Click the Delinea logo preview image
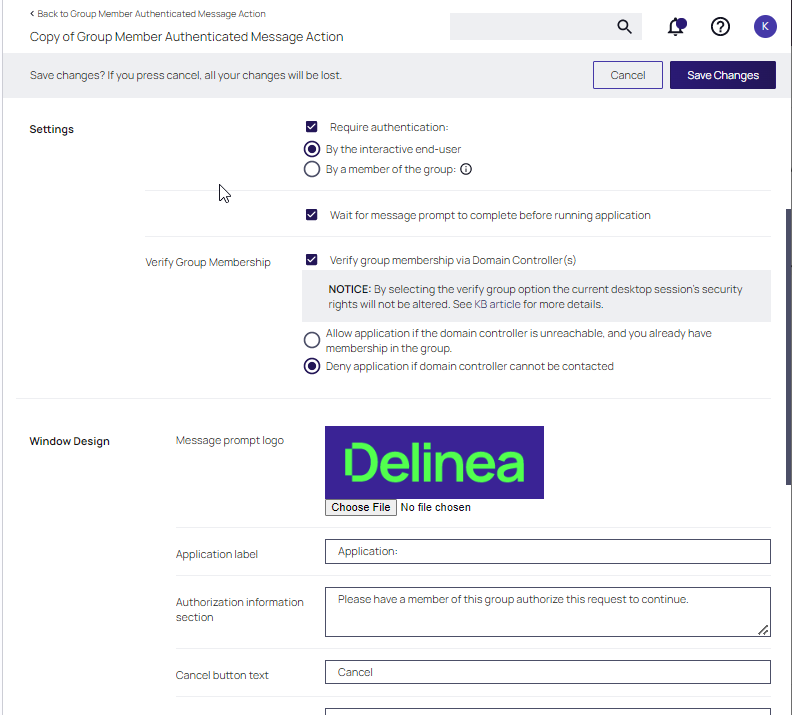 (x=434, y=462)
